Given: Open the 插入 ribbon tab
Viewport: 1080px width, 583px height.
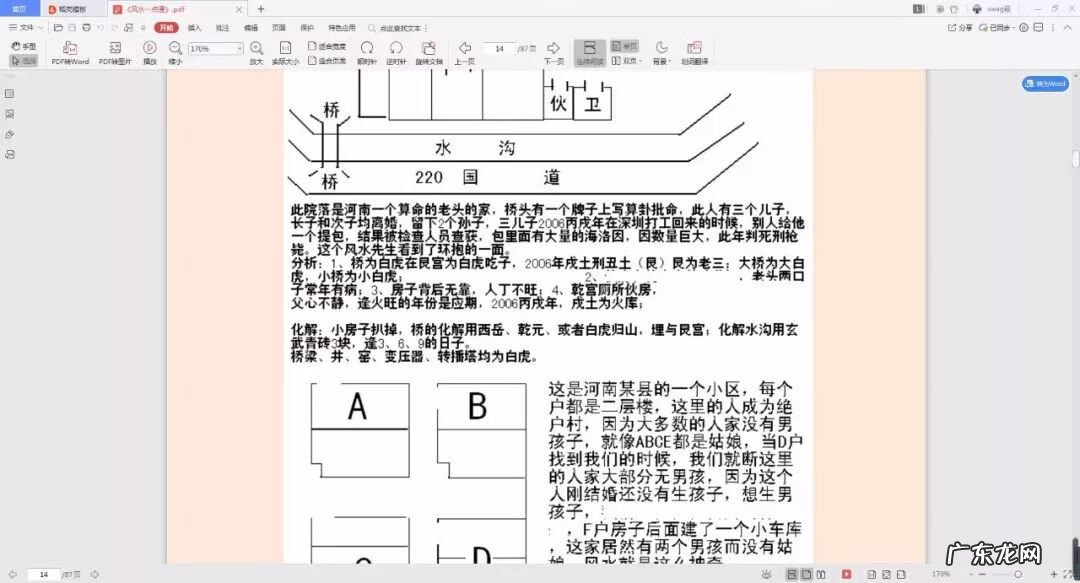Looking at the screenshot, I should pos(195,28).
